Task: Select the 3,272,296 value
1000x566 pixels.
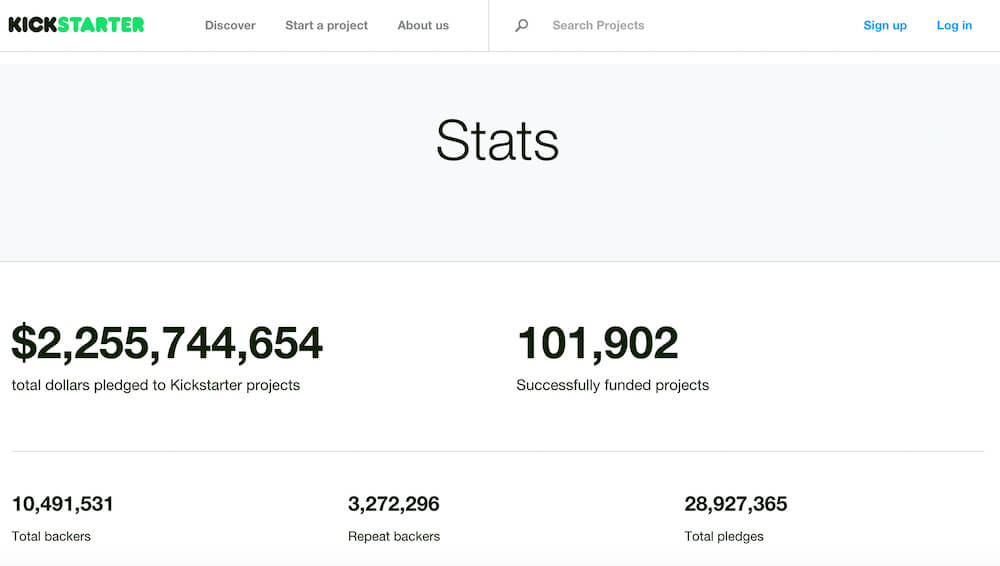Action: pyautogui.click(x=393, y=504)
